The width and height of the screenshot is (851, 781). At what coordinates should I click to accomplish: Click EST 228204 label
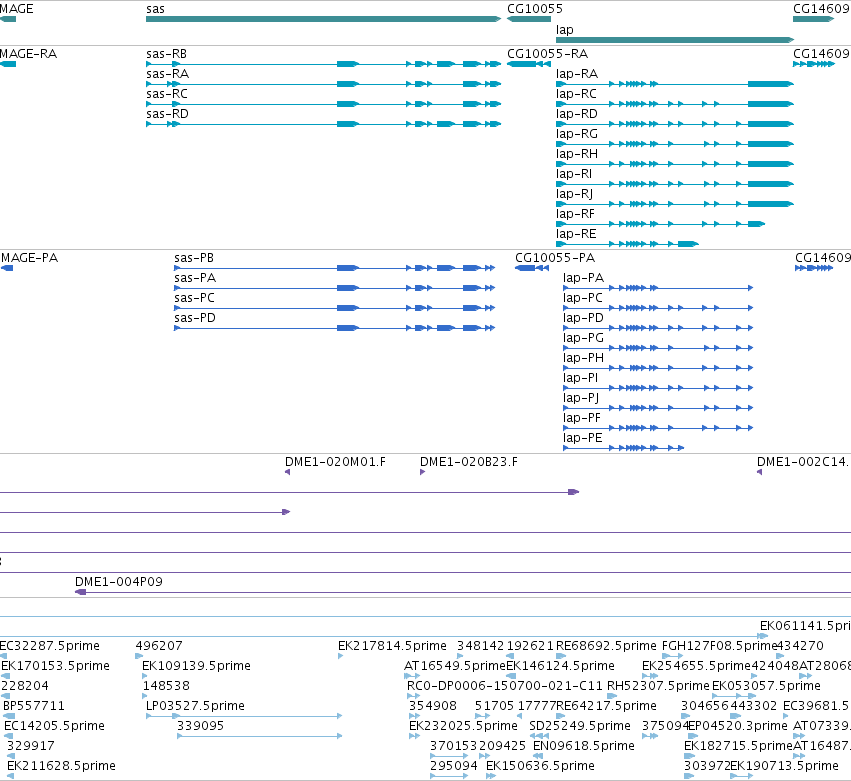pyautogui.click(x=25, y=686)
